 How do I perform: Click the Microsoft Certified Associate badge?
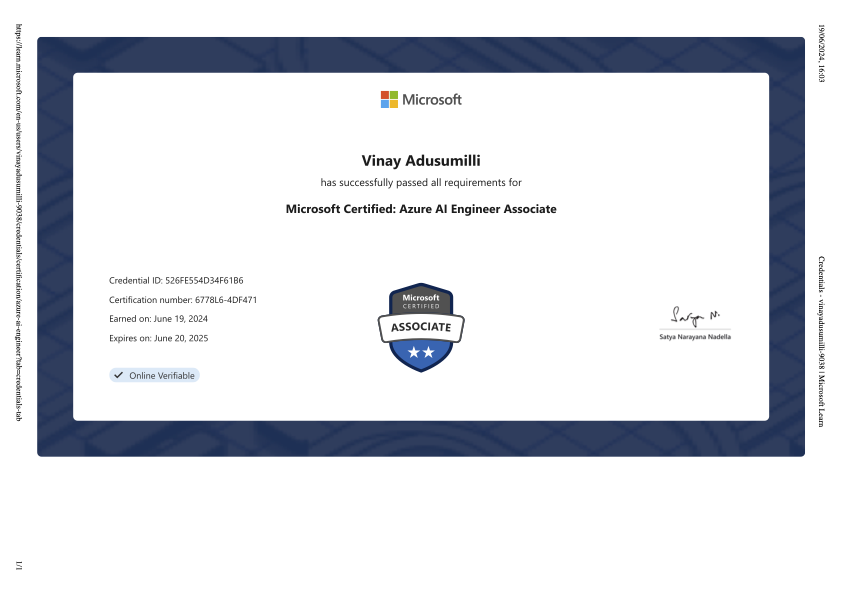[421, 327]
